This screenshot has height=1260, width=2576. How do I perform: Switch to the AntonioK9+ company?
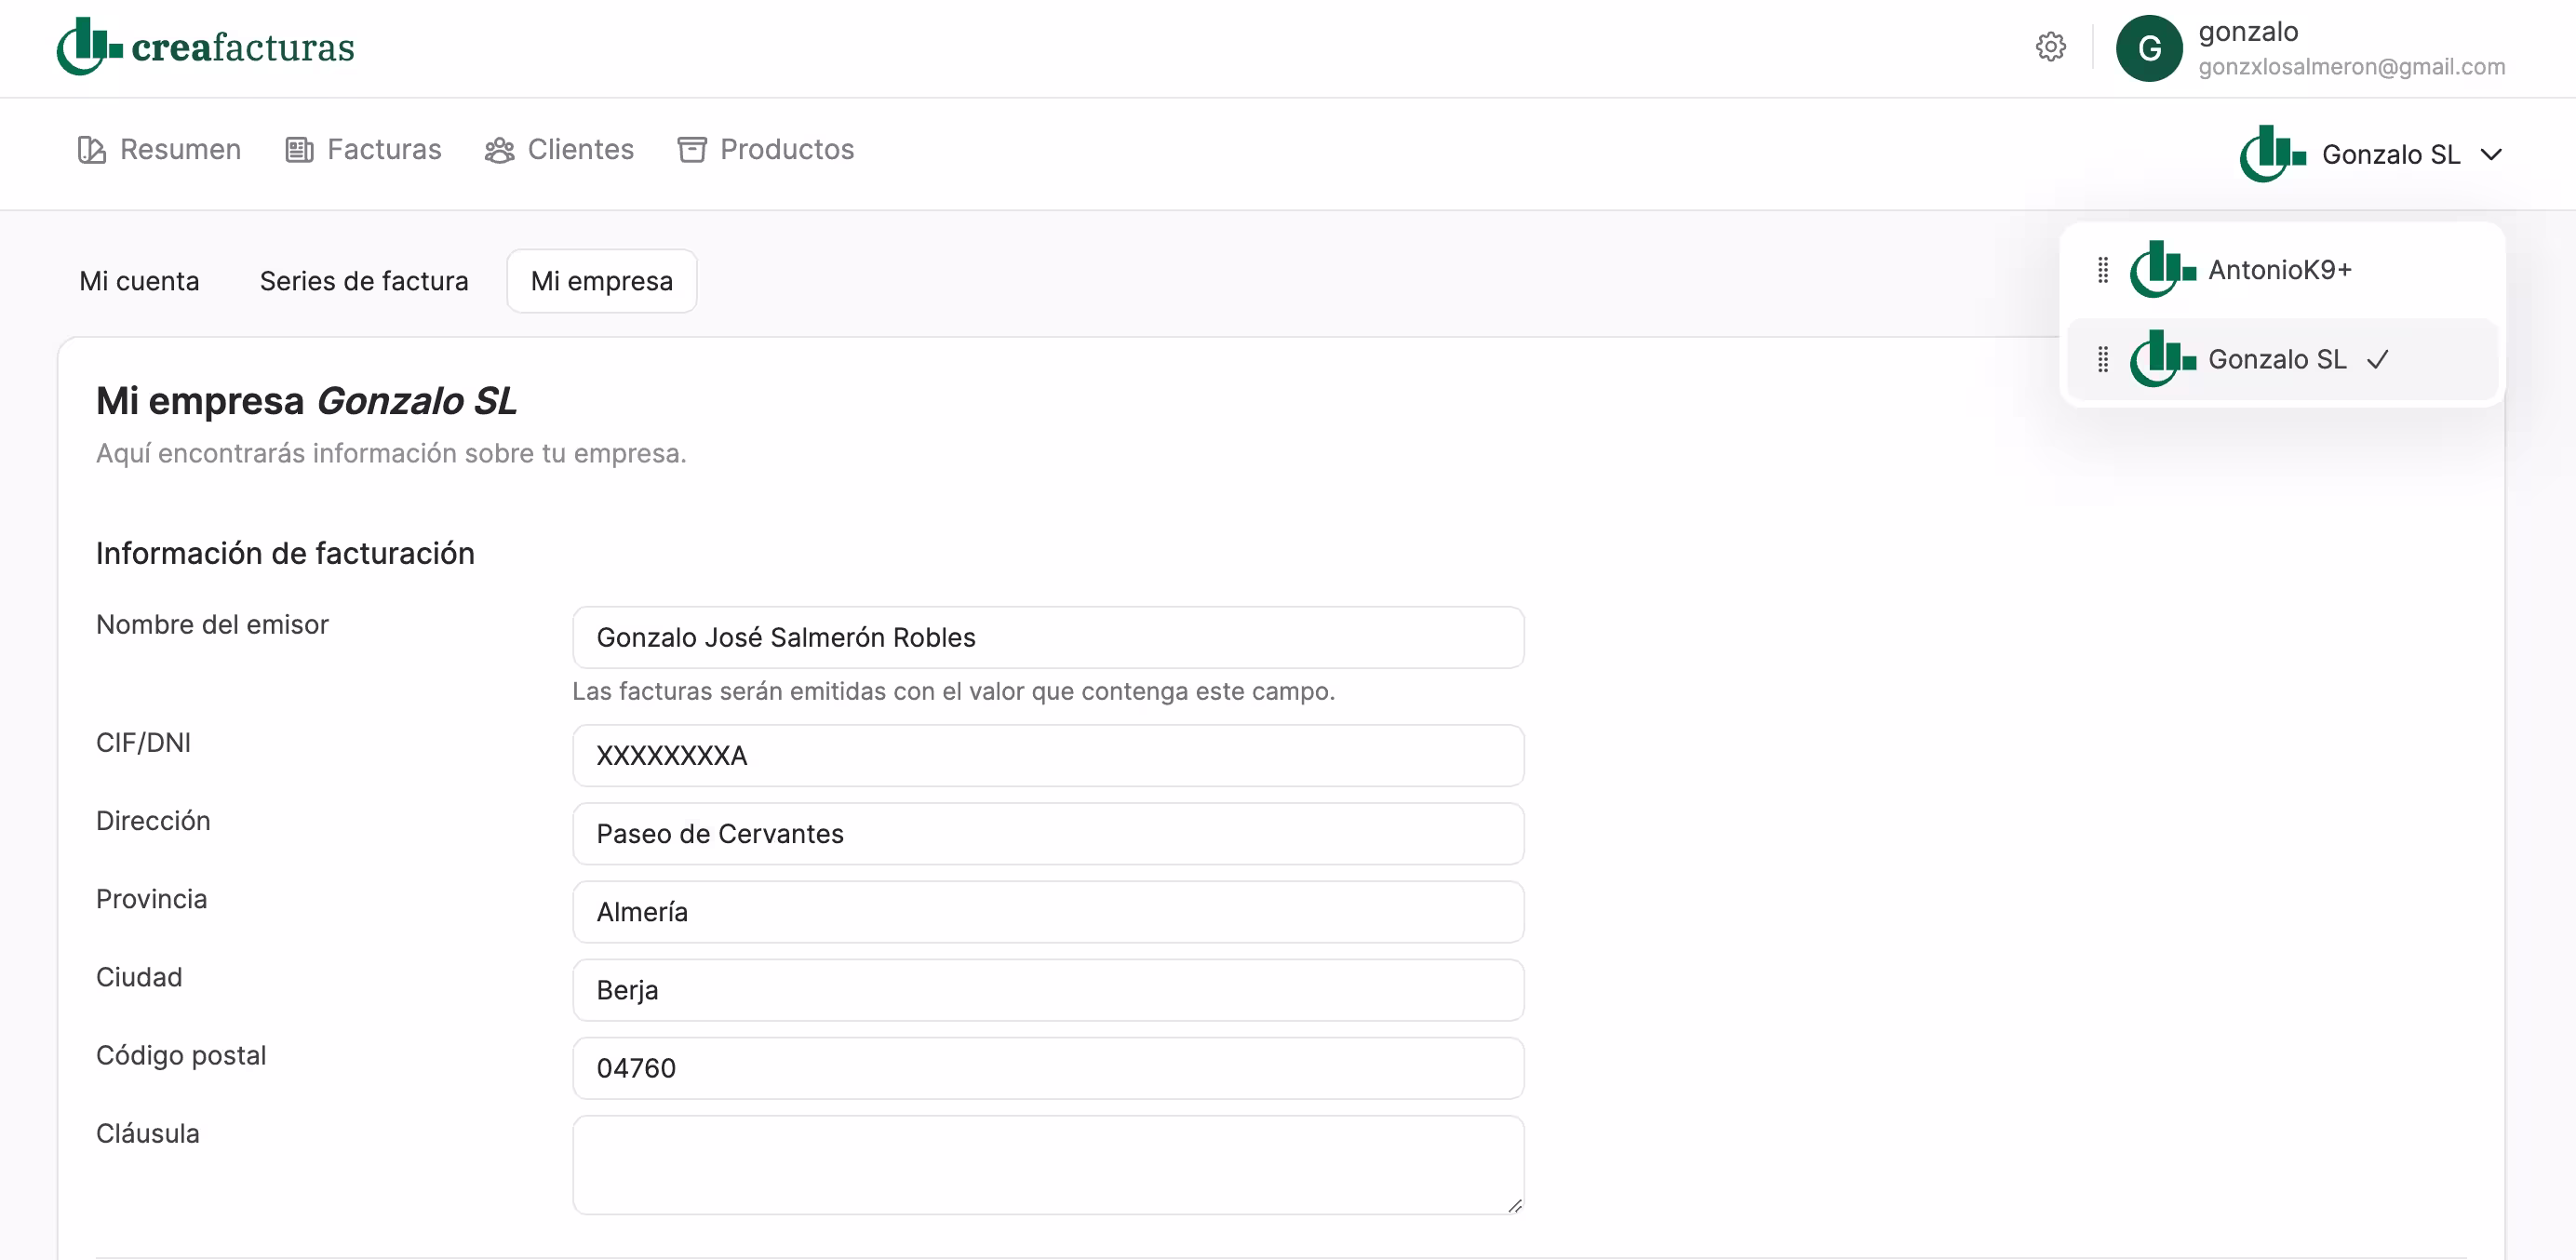pyautogui.click(x=2279, y=270)
